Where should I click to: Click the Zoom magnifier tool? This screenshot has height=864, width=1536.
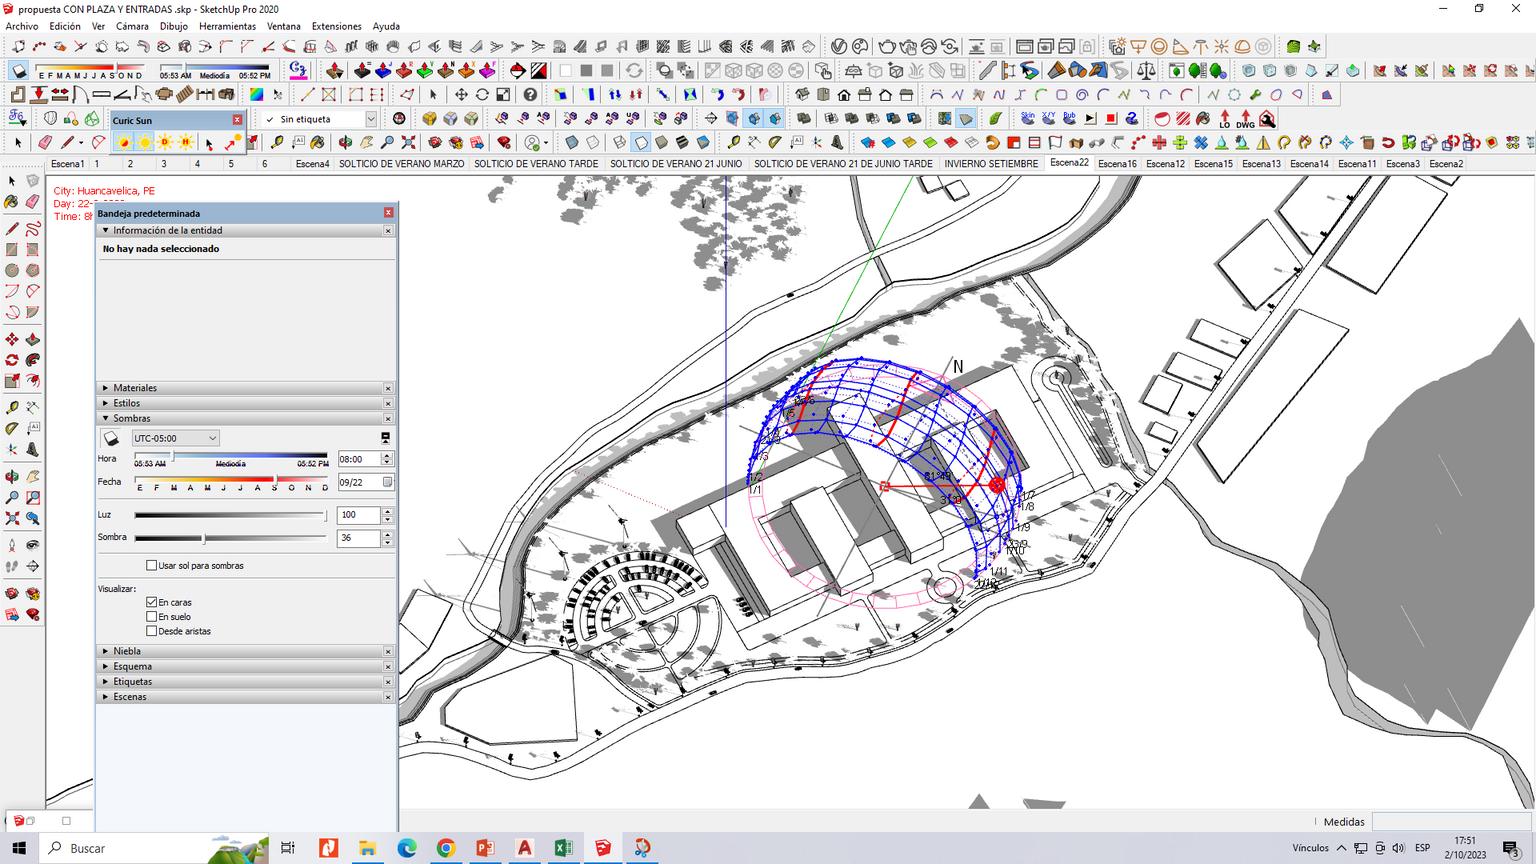[12, 498]
